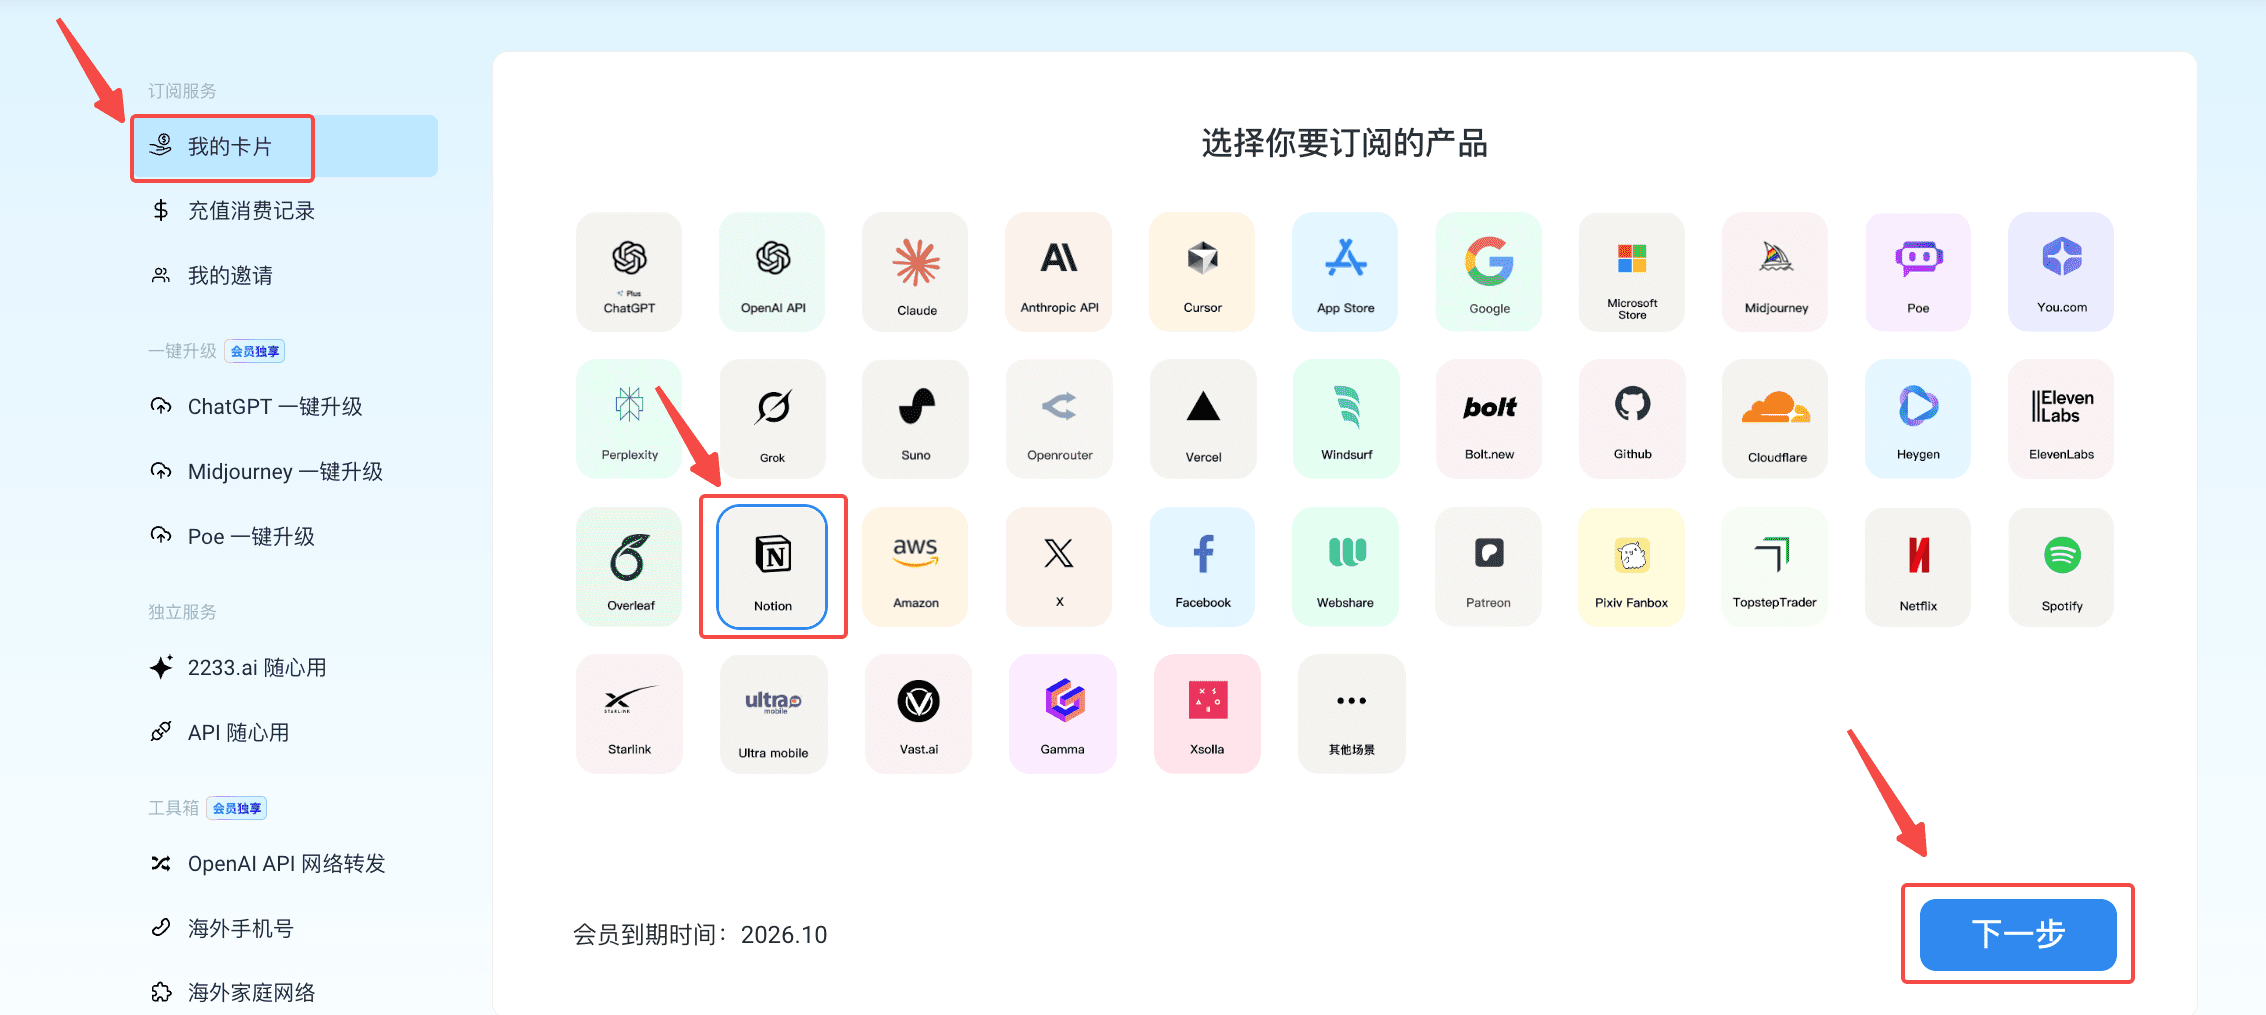Click the 会员独享 badge beside 一键升级
2266x1015 pixels.
pos(255,351)
